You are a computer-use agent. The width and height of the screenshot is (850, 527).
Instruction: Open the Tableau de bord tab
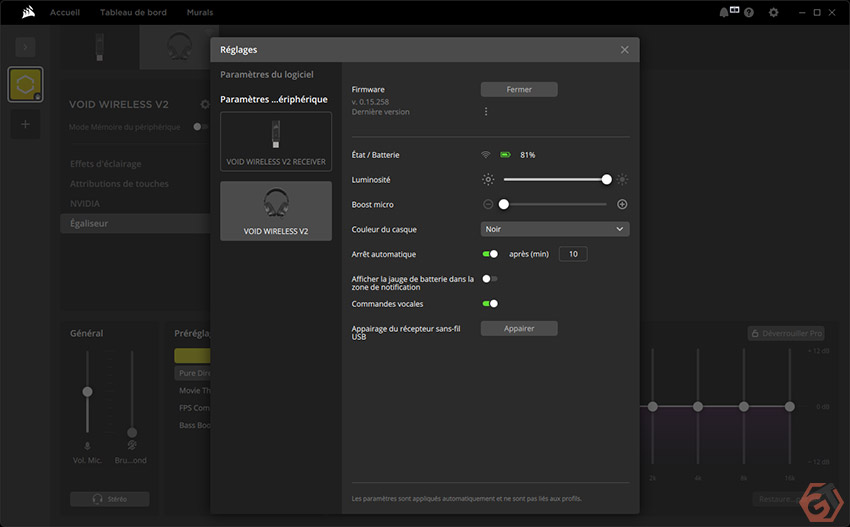click(133, 12)
